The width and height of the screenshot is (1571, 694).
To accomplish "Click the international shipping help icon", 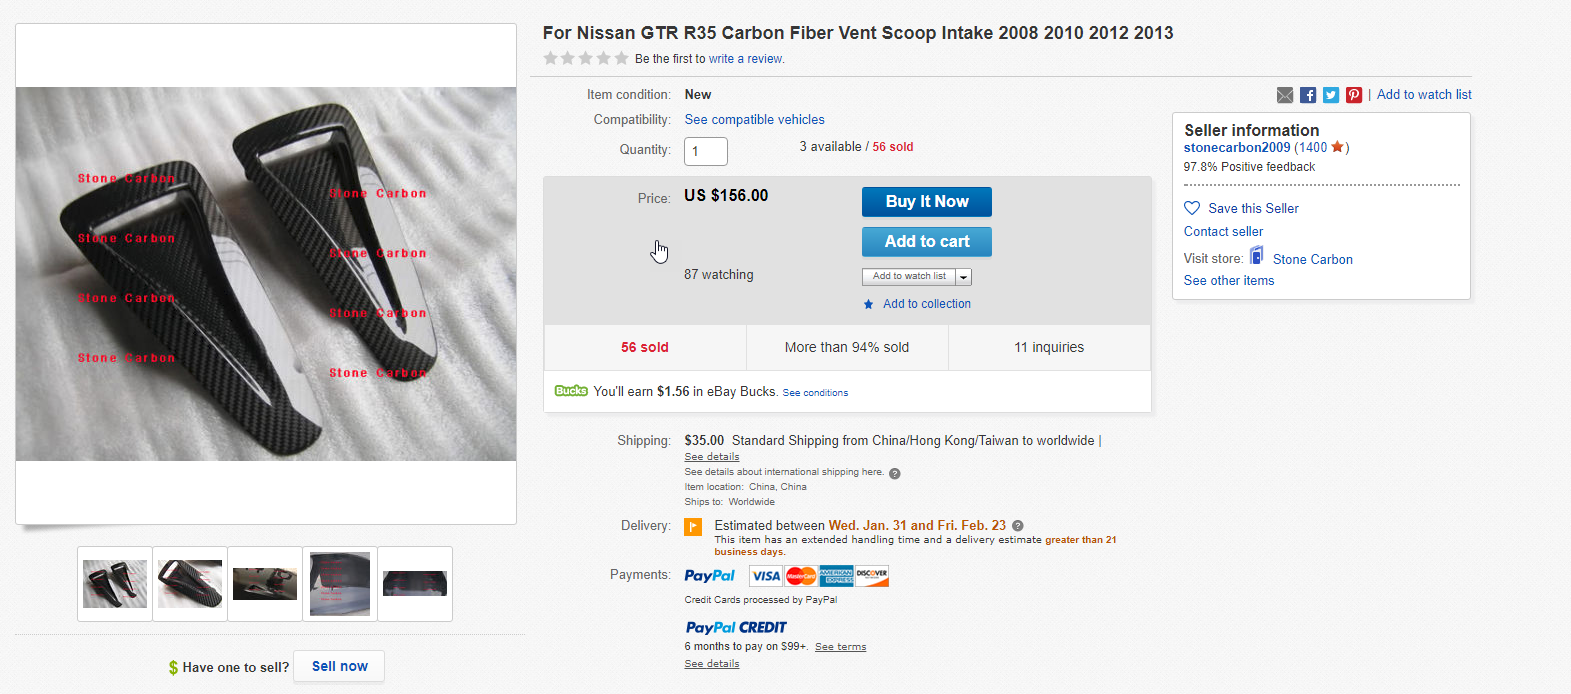I will pyautogui.click(x=895, y=473).
